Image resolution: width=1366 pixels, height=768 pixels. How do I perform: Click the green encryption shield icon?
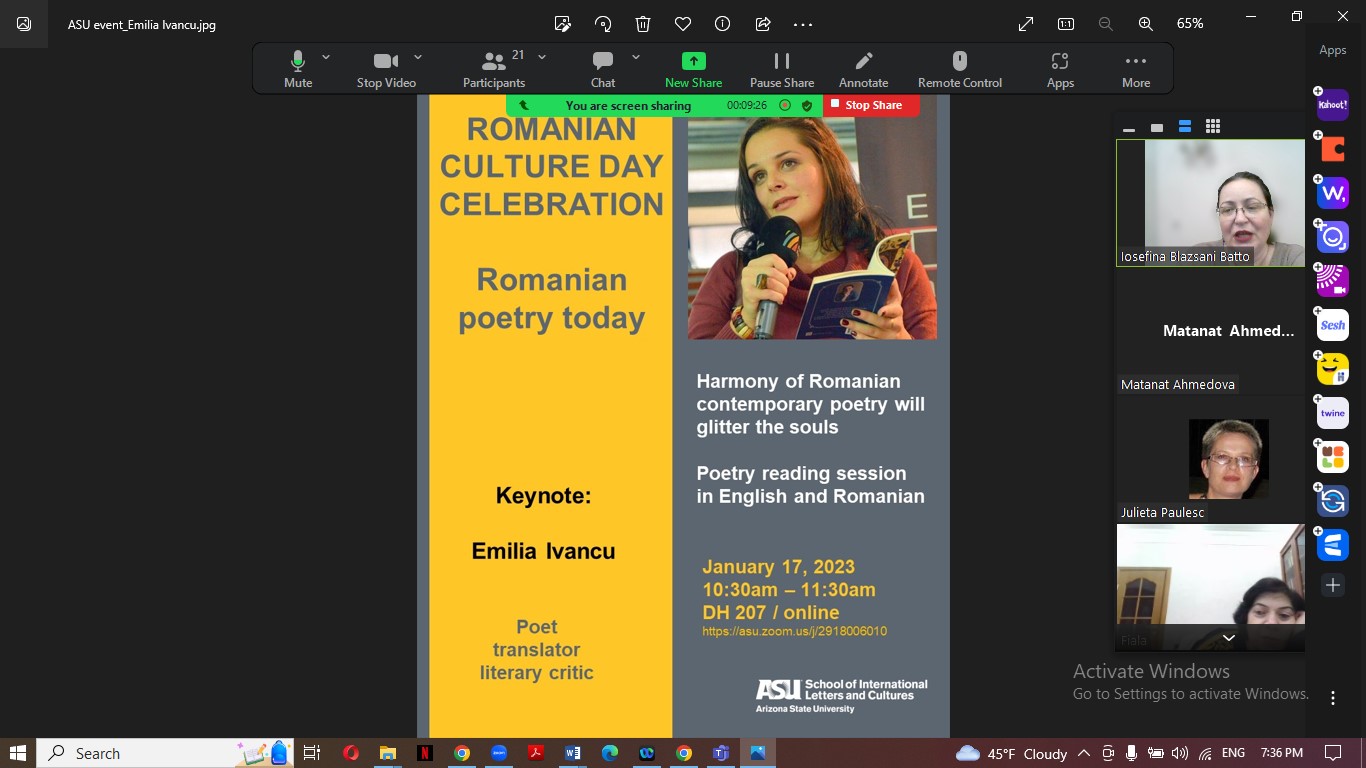(x=807, y=105)
